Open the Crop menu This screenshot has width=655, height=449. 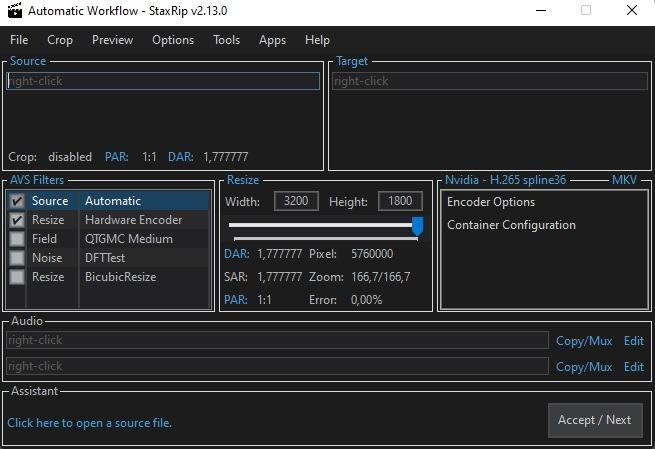click(60, 40)
